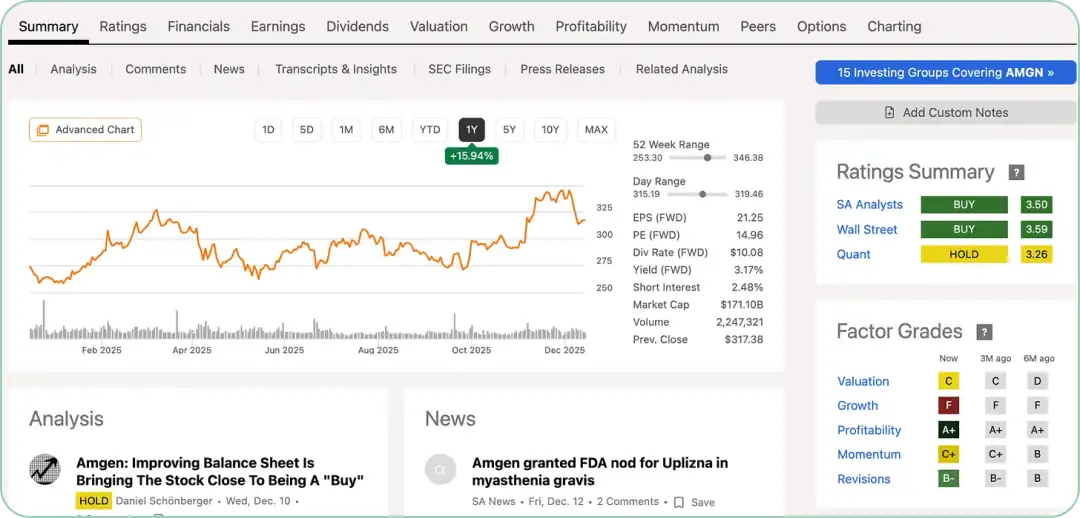
Task: Click the Save bookmark icon on news article
Action: click(678, 502)
